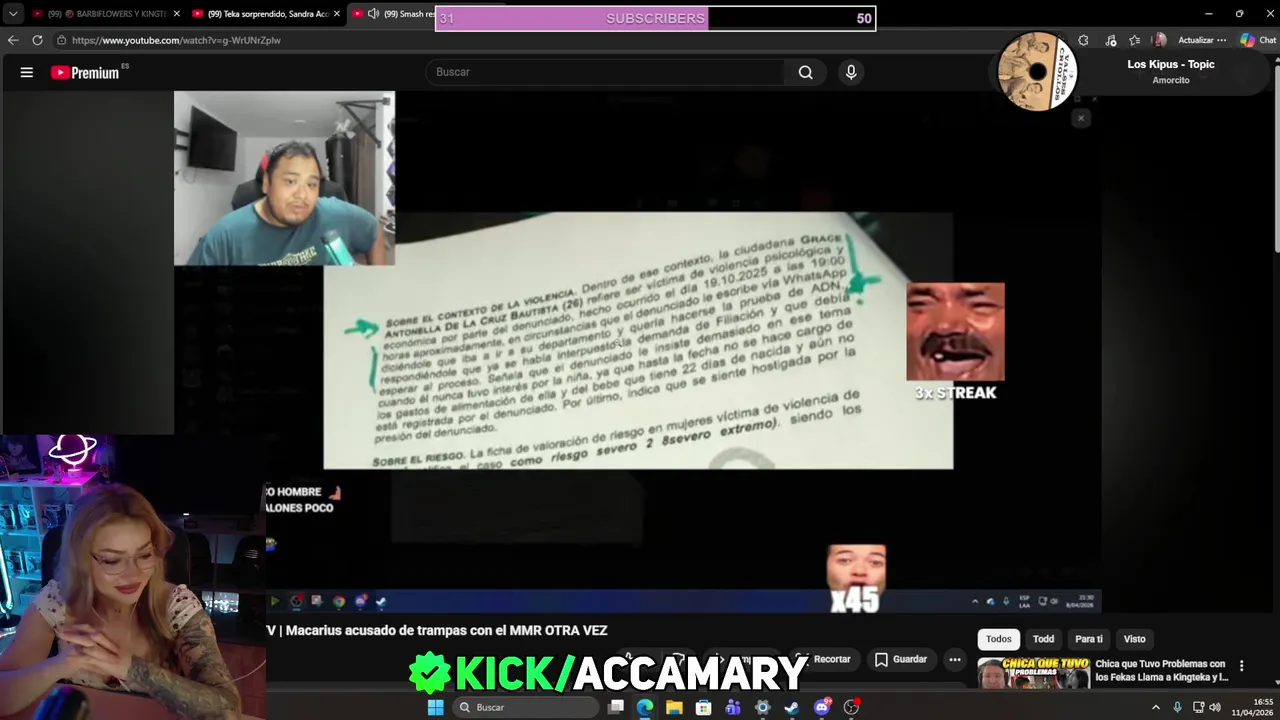The height and width of the screenshot is (720, 1280).
Task: Open Copilot Chat in browser toolbar
Action: (x=1258, y=40)
